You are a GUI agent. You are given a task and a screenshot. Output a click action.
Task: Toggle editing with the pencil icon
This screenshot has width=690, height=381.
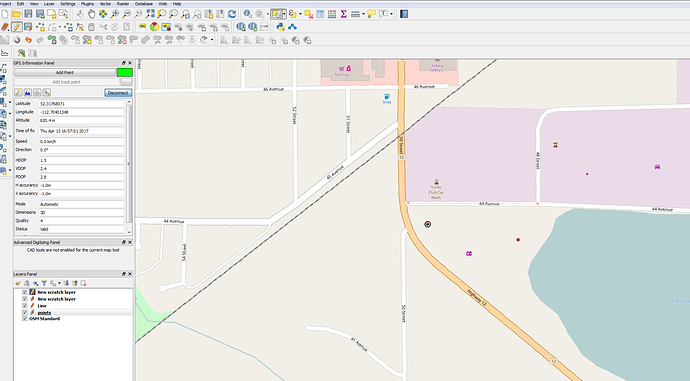[17, 27]
